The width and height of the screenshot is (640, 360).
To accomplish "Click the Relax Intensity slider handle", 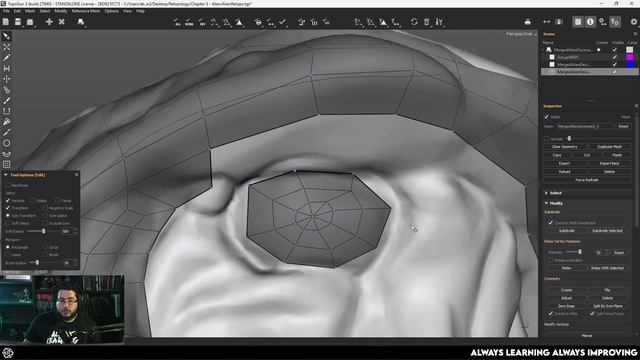I will [580, 252].
